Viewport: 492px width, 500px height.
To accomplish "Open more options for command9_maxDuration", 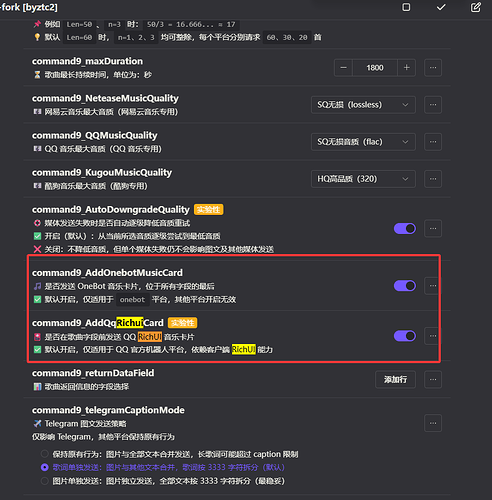I will coord(433,68).
